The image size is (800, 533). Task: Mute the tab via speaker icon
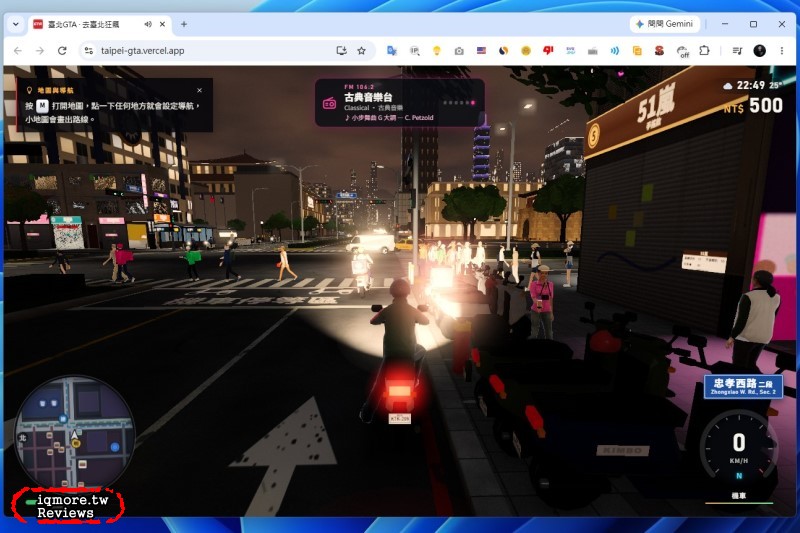pos(148,24)
